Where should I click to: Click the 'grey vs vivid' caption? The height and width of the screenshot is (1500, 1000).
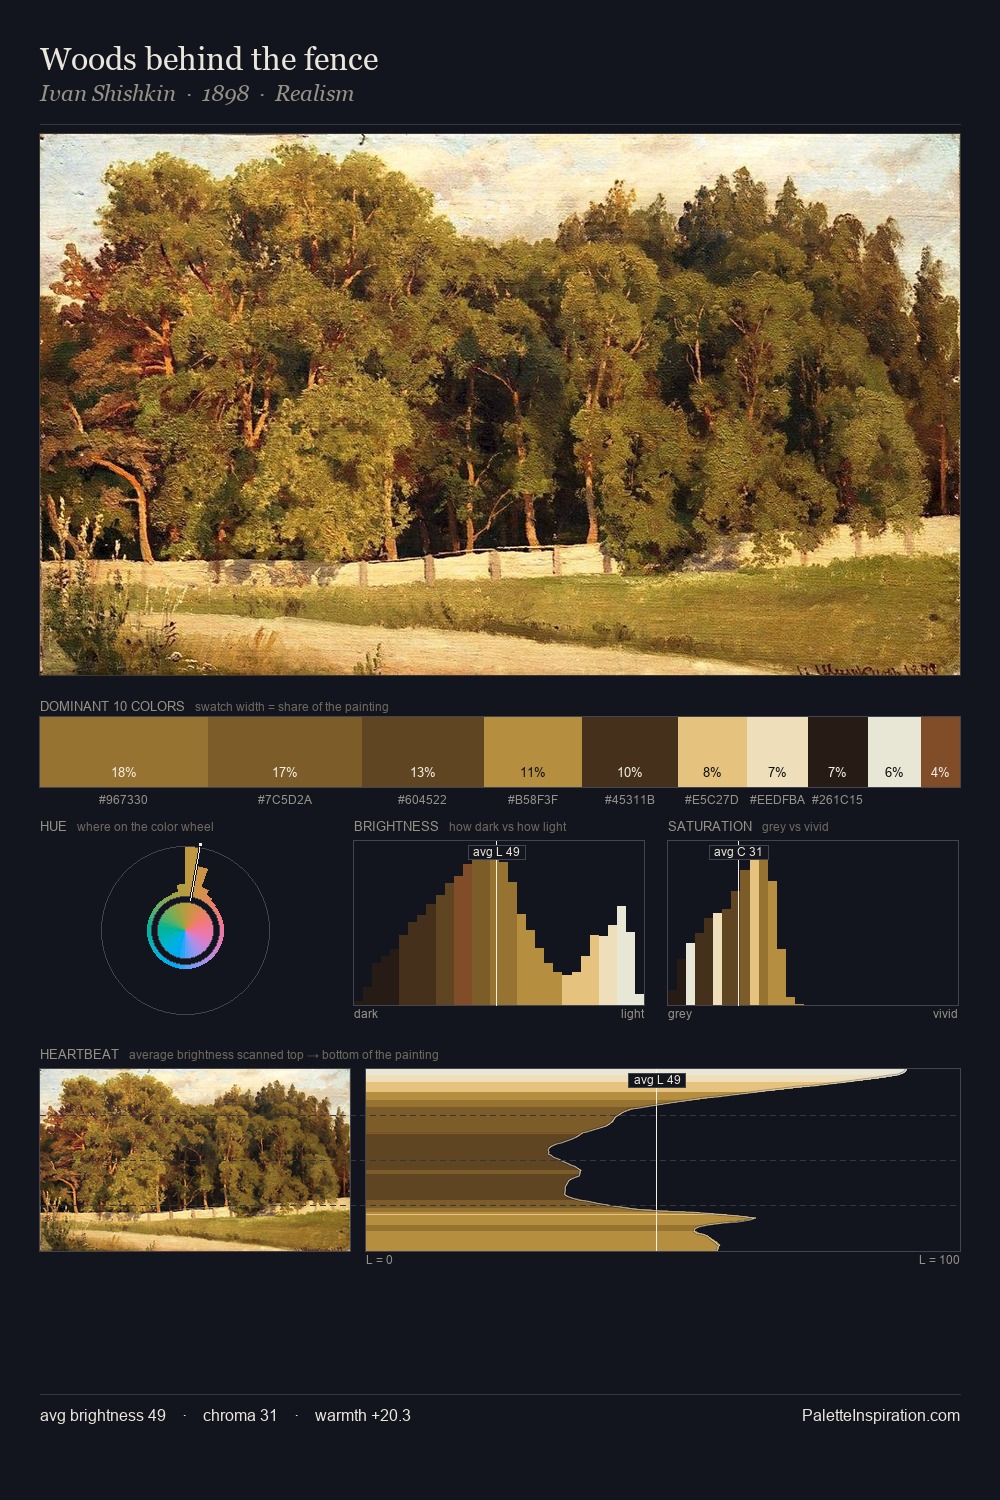[x=795, y=827]
